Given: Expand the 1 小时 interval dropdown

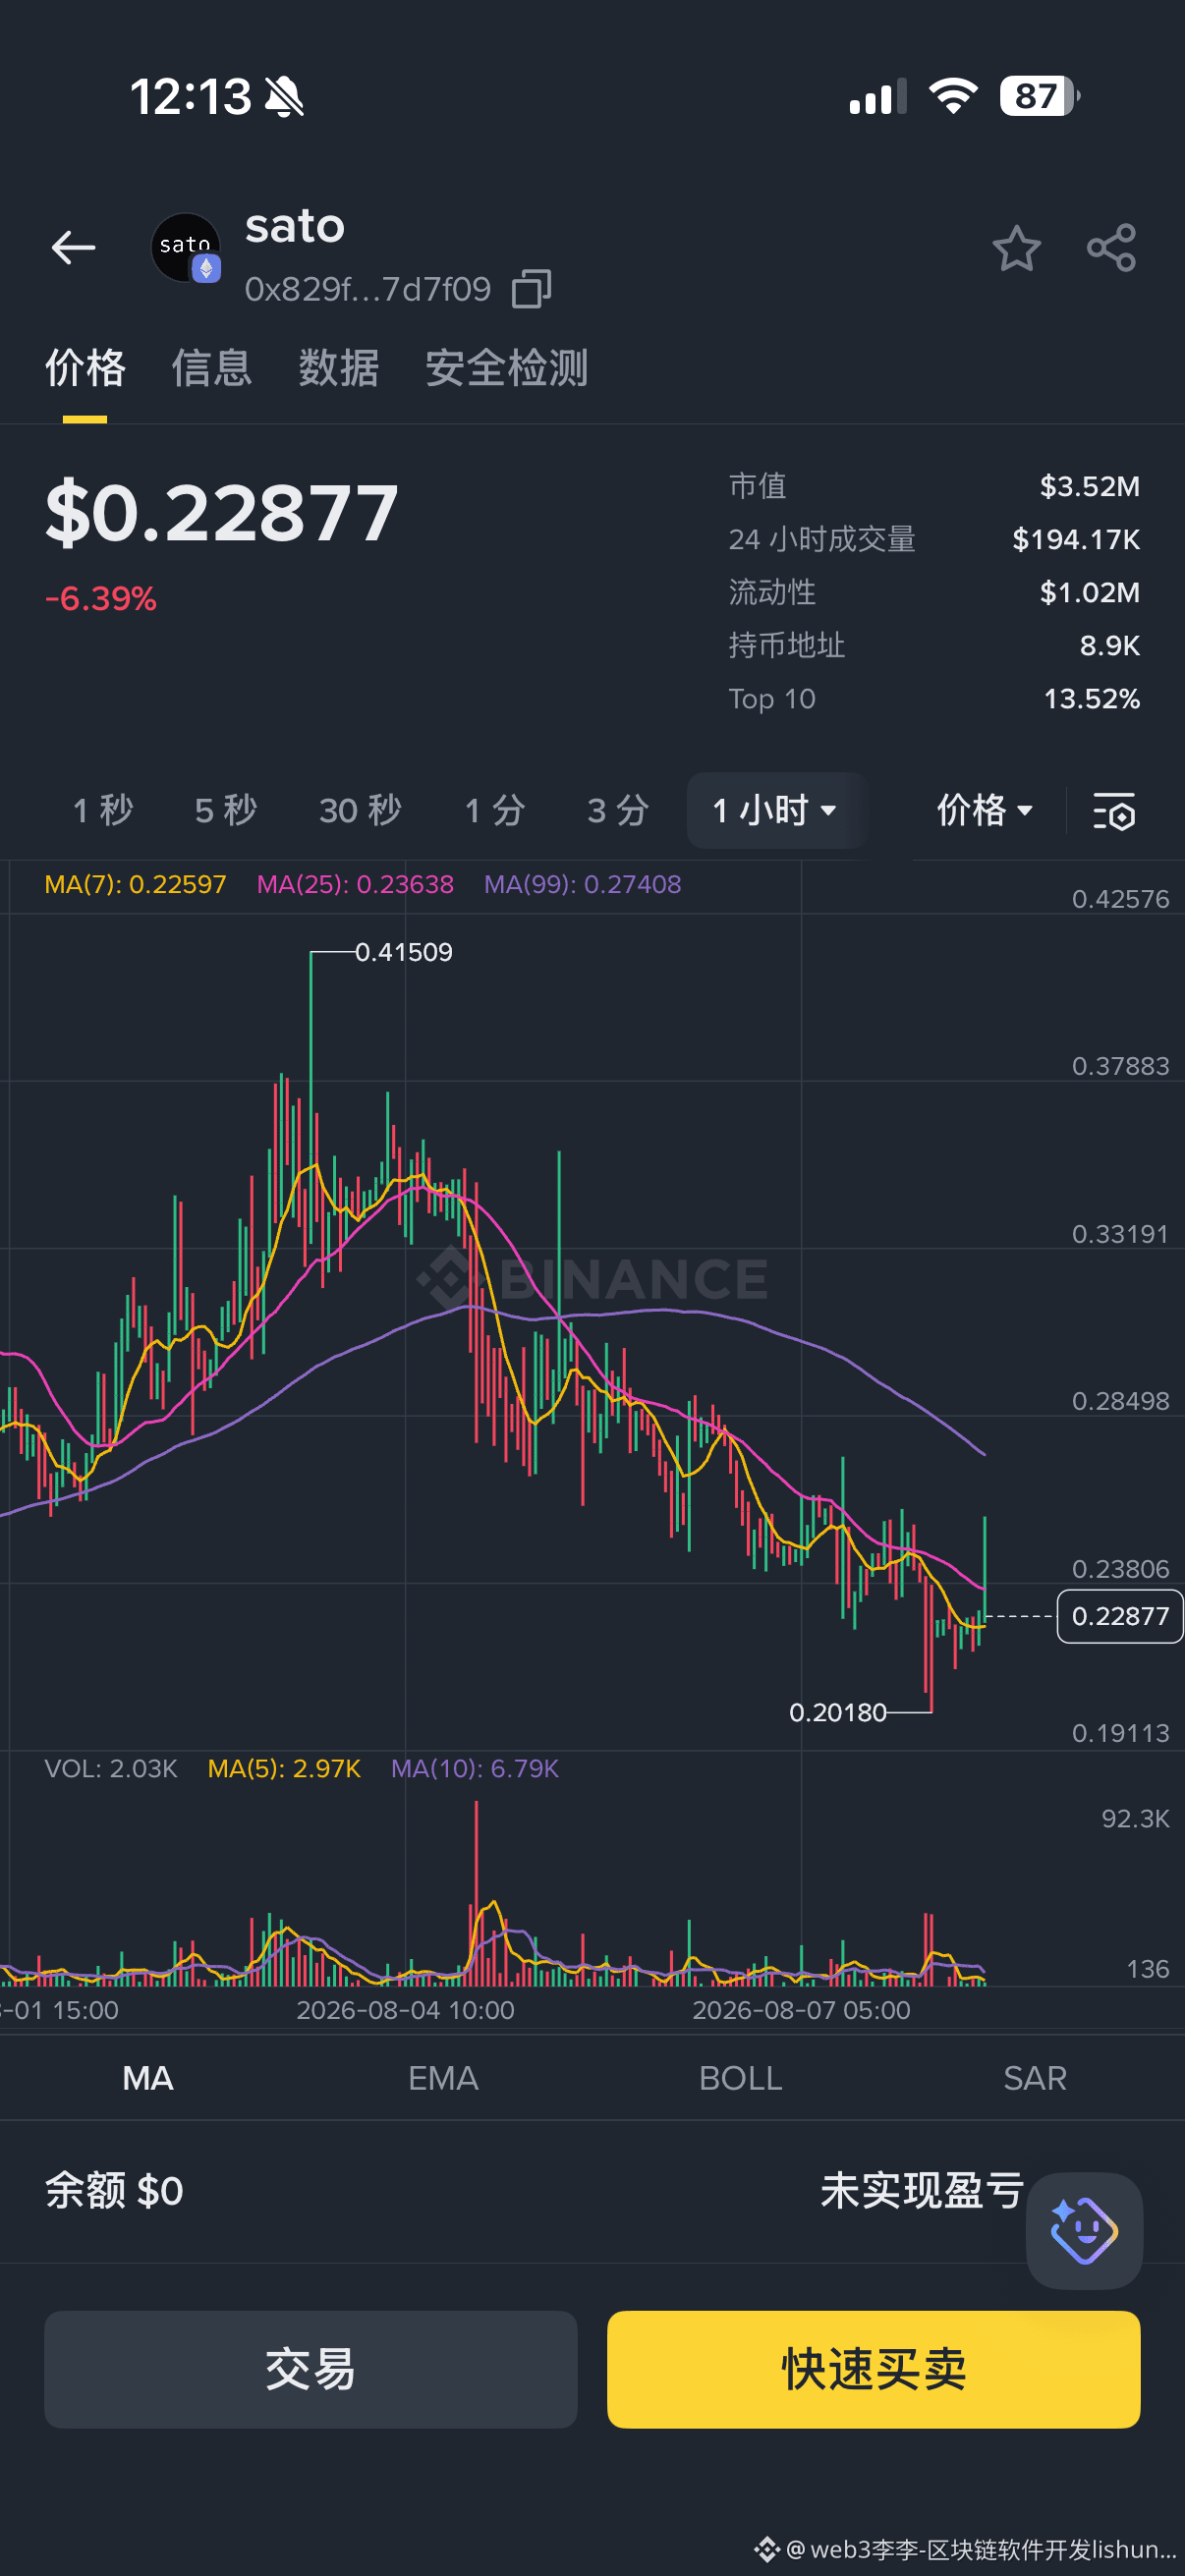Looking at the screenshot, I should pyautogui.click(x=776, y=810).
